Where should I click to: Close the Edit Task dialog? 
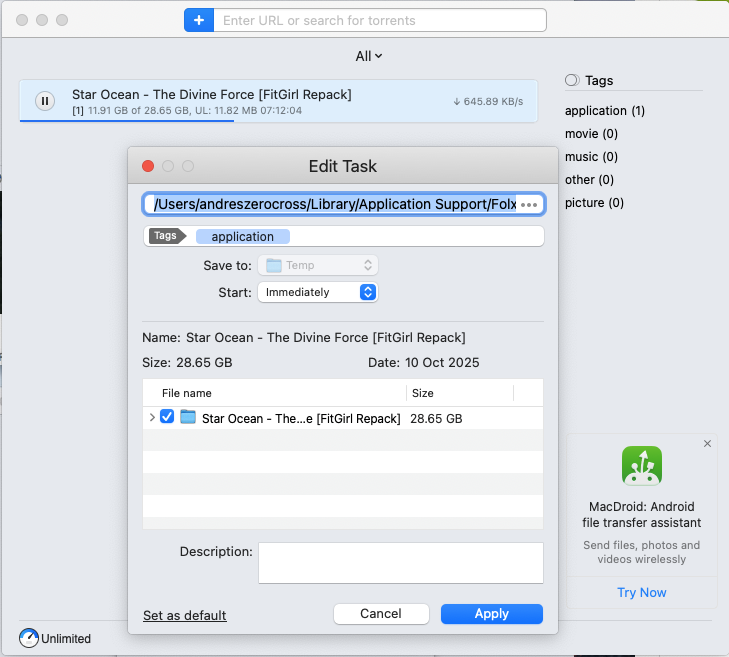click(x=148, y=166)
